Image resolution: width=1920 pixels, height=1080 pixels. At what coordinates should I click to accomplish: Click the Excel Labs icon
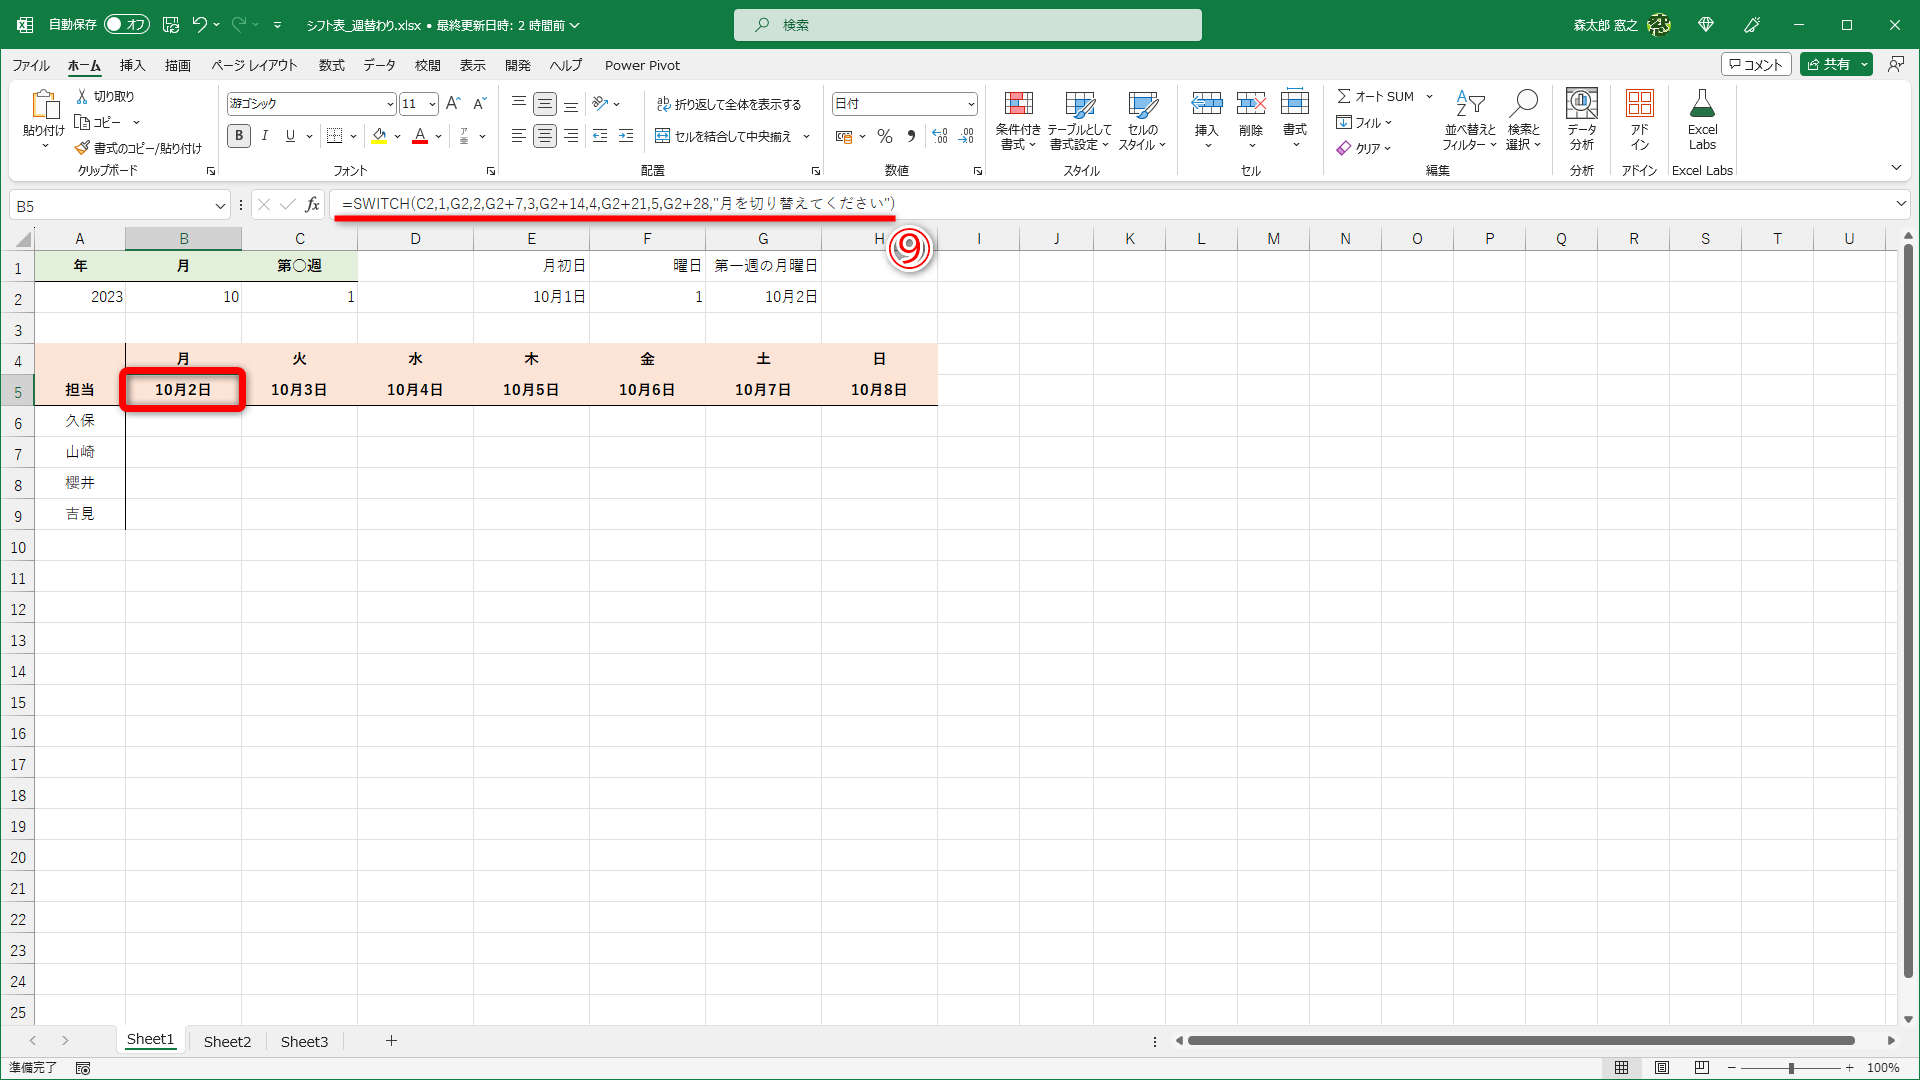[1702, 105]
